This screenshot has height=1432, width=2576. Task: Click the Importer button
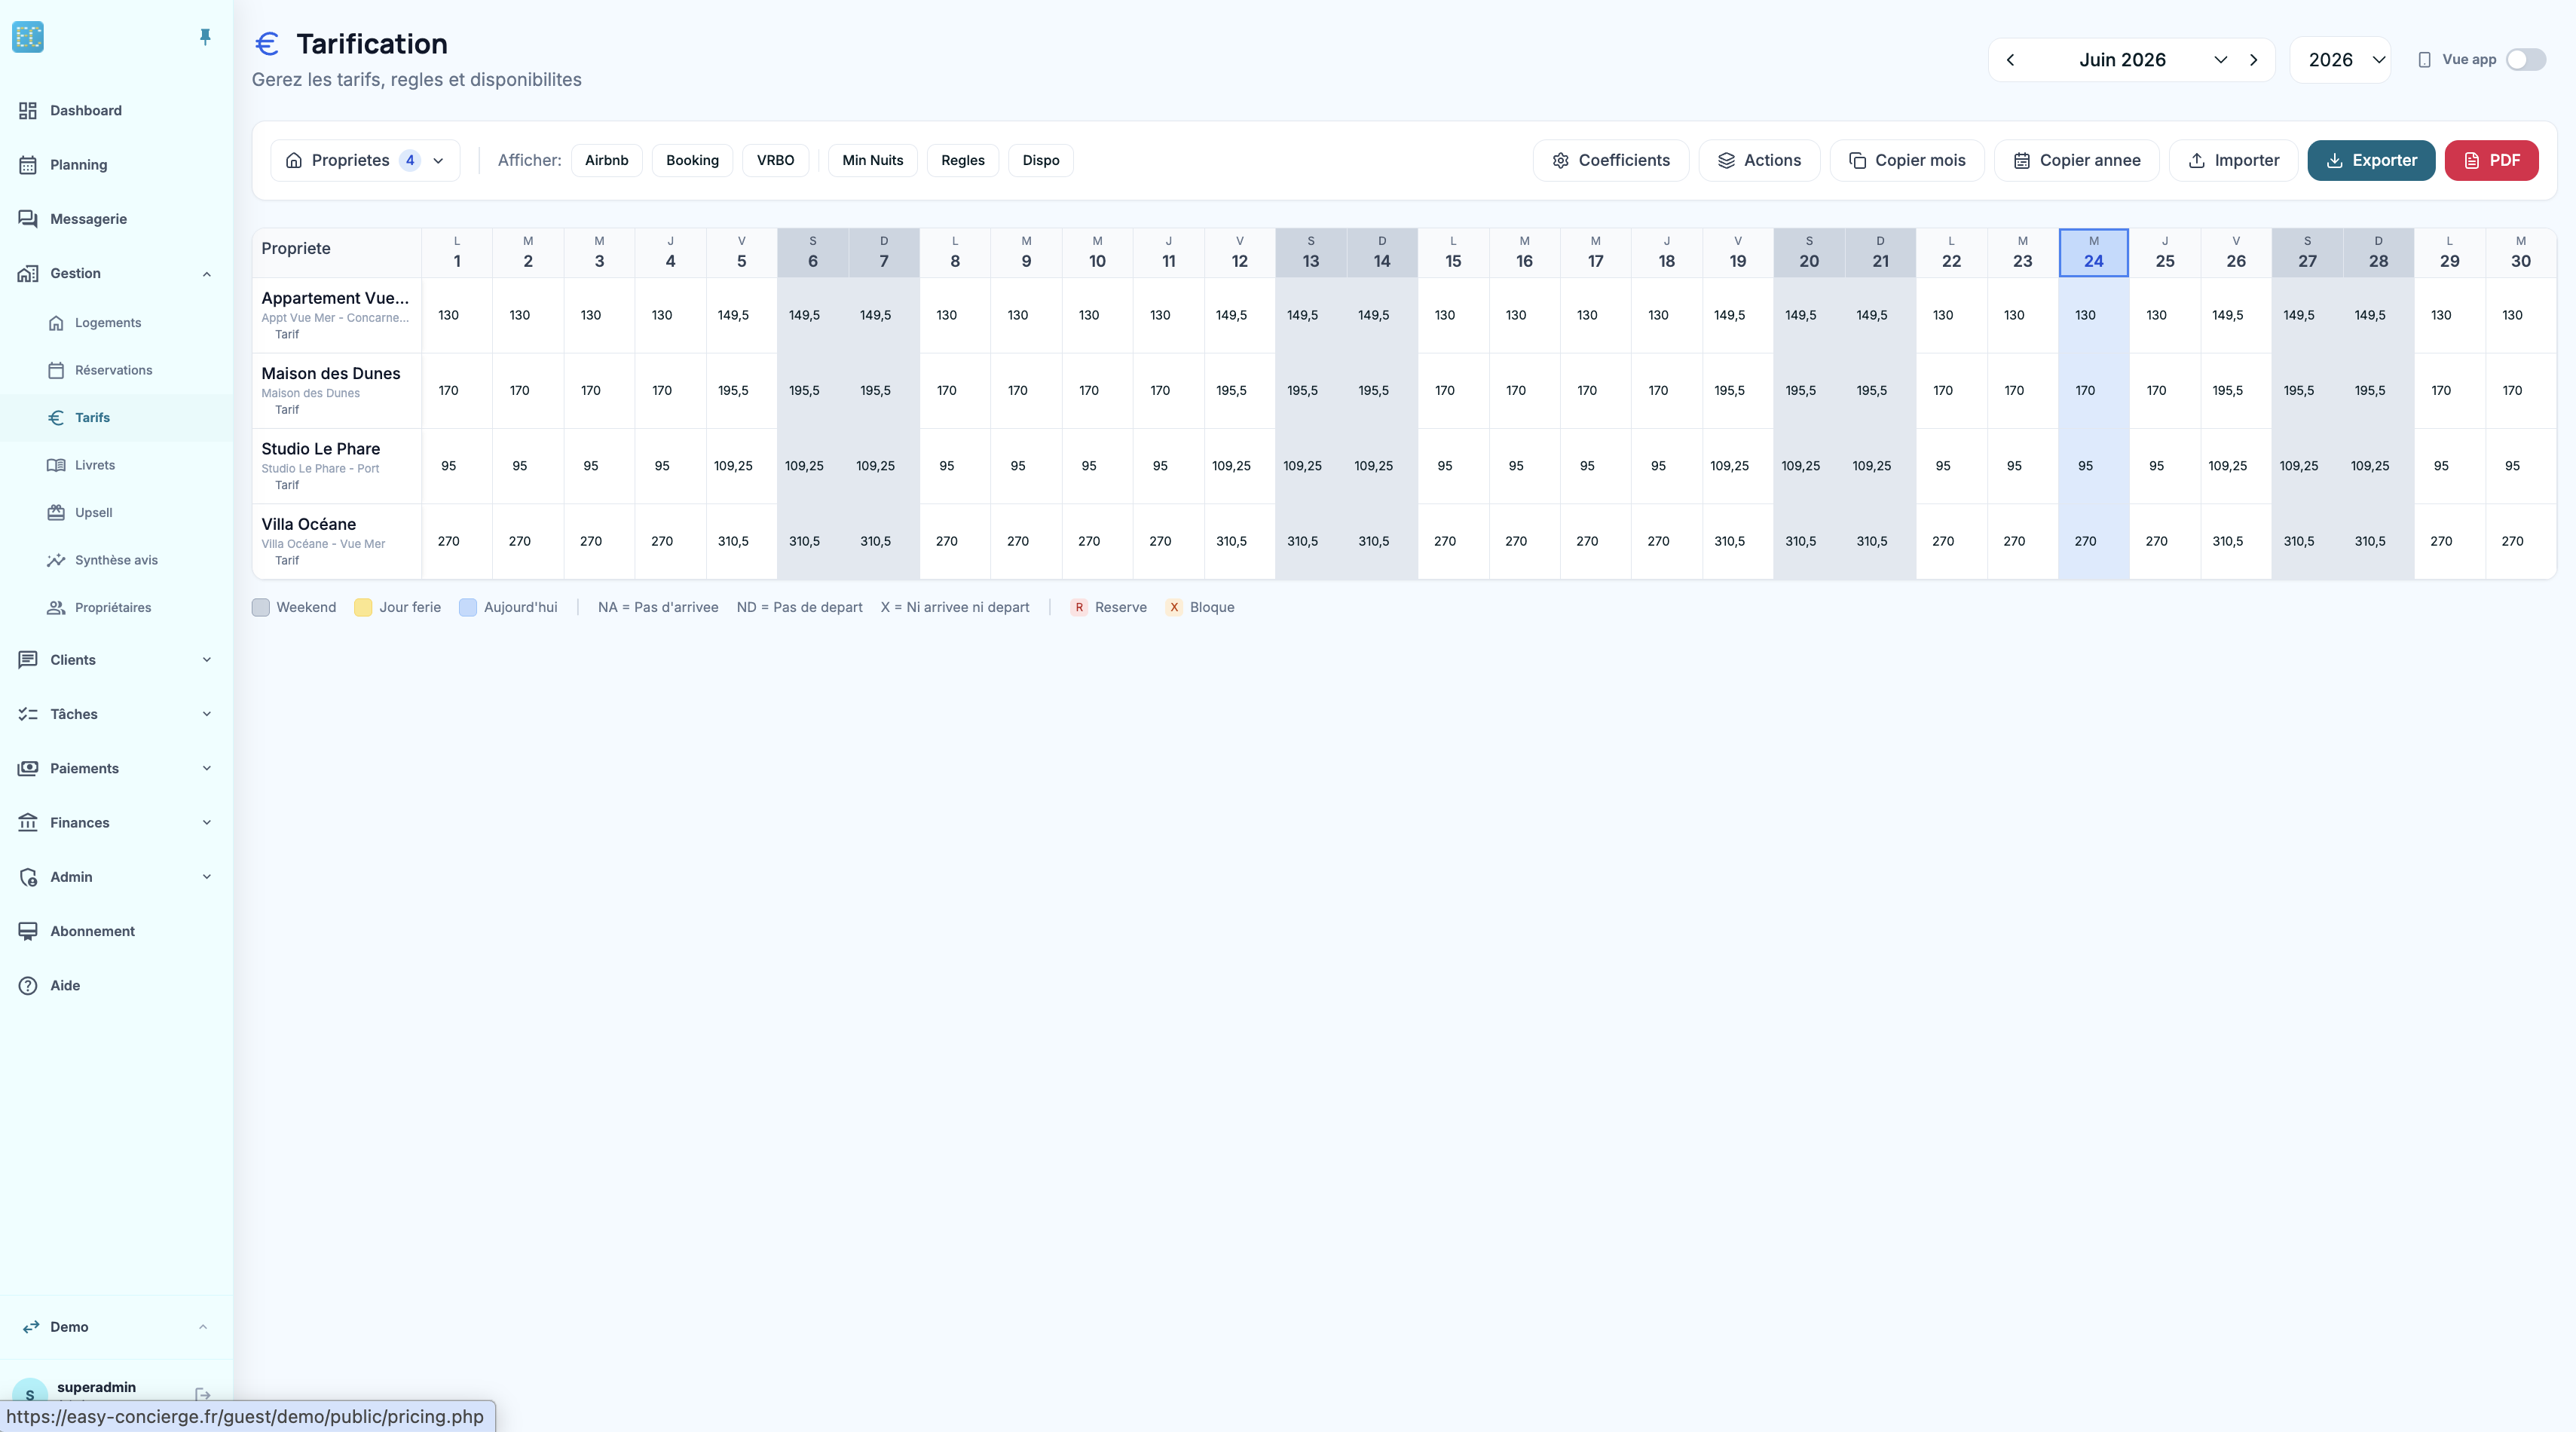[2233, 160]
